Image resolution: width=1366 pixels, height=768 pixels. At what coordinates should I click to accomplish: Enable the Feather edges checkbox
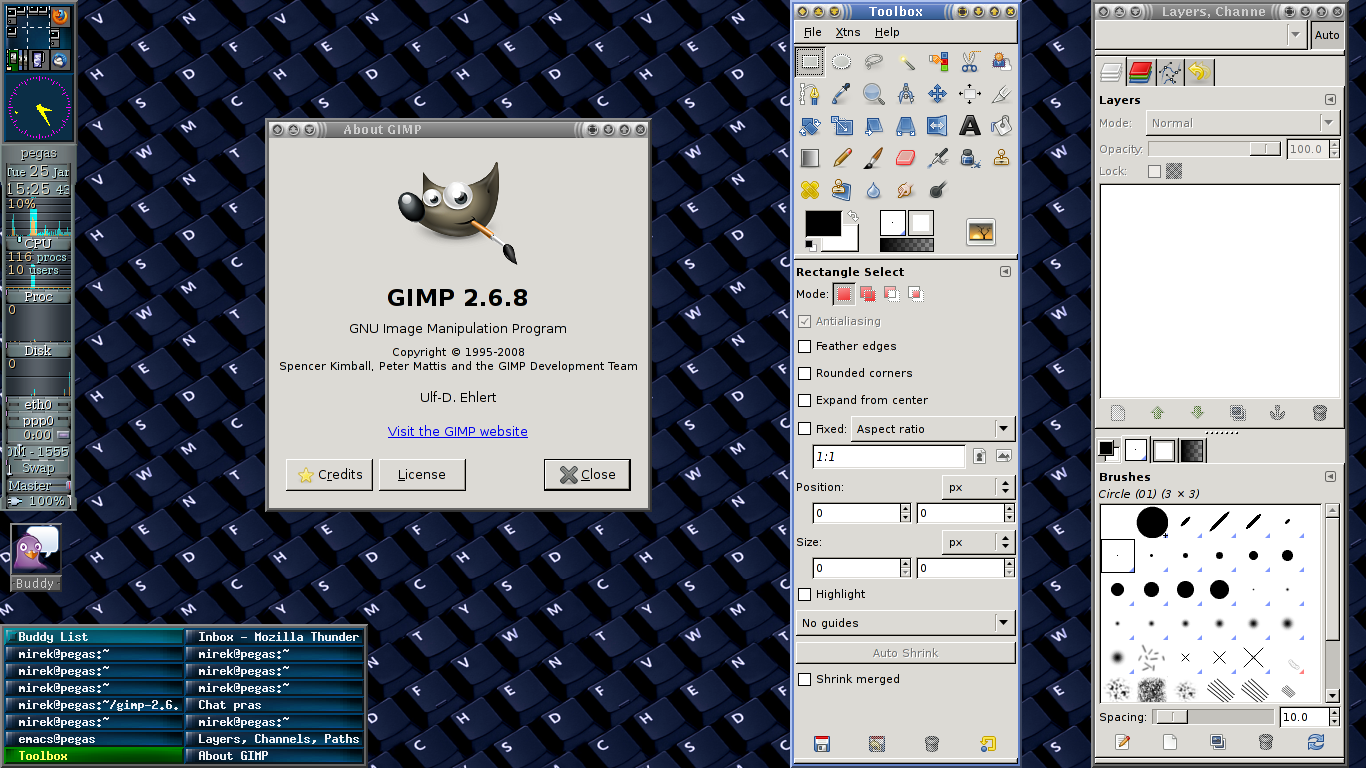pyautogui.click(x=805, y=346)
